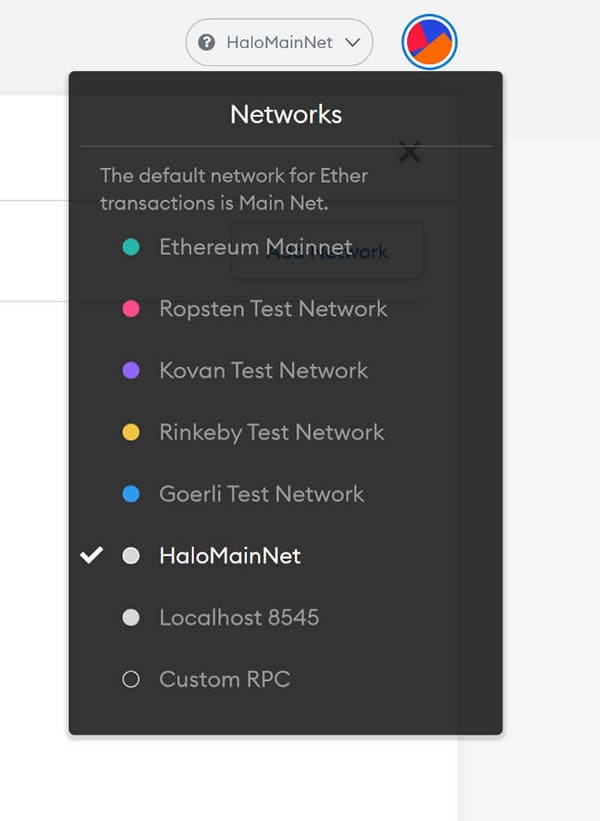Click the pink Ropsten network dot
This screenshot has height=821, width=600.
(x=131, y=308)
